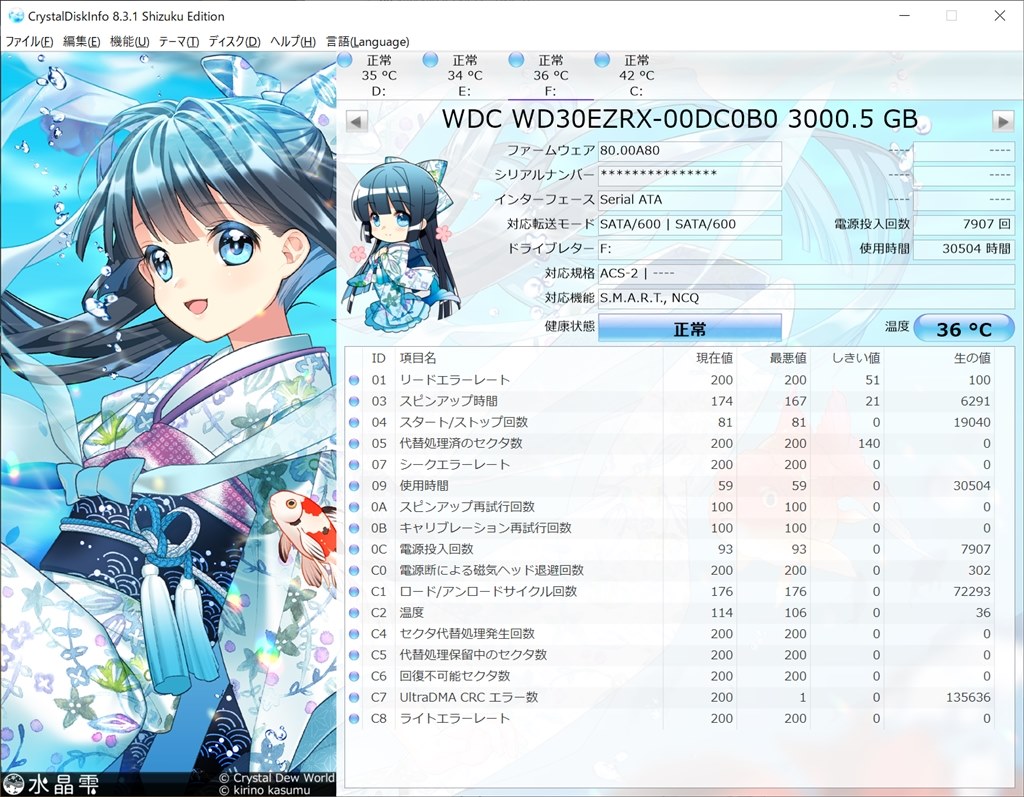
Task: Click the raw value 135636 in row C7
Action: (x=968, y=697)
